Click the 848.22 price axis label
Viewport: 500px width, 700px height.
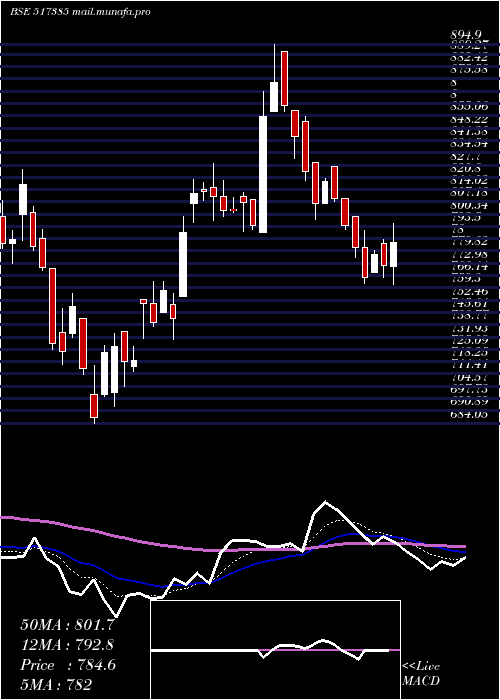click(x=468, y=119)
